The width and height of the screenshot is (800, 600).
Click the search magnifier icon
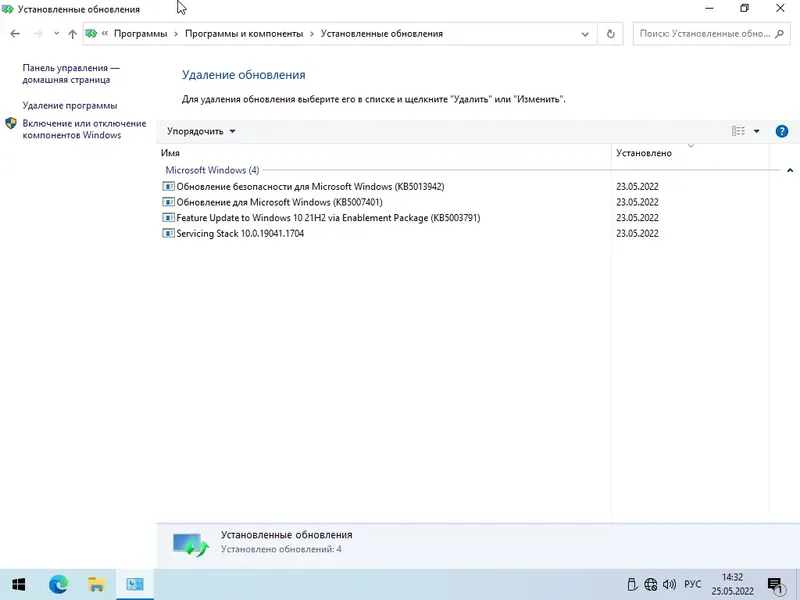[779, 34]
